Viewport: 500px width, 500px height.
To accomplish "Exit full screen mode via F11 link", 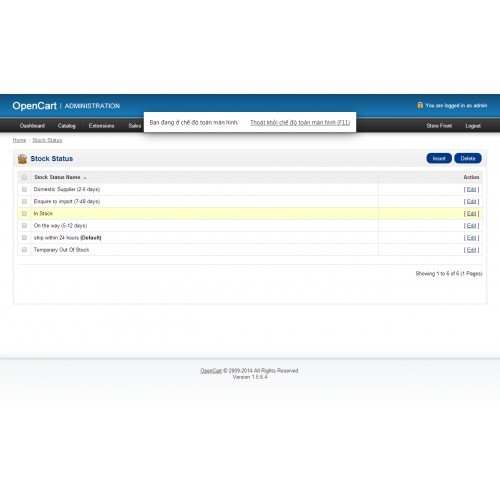I will (x=300, y=122).
